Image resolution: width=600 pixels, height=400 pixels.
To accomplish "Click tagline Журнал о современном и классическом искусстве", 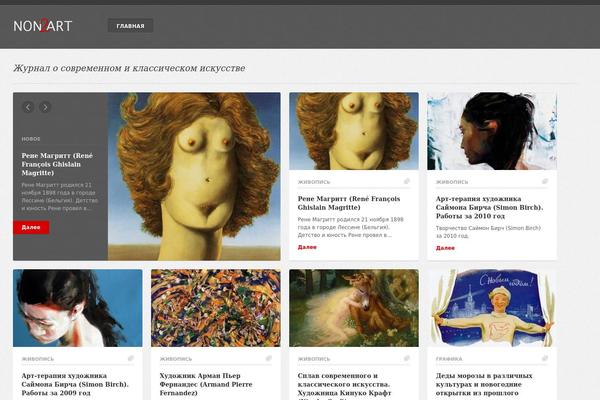I will point(129,68).
